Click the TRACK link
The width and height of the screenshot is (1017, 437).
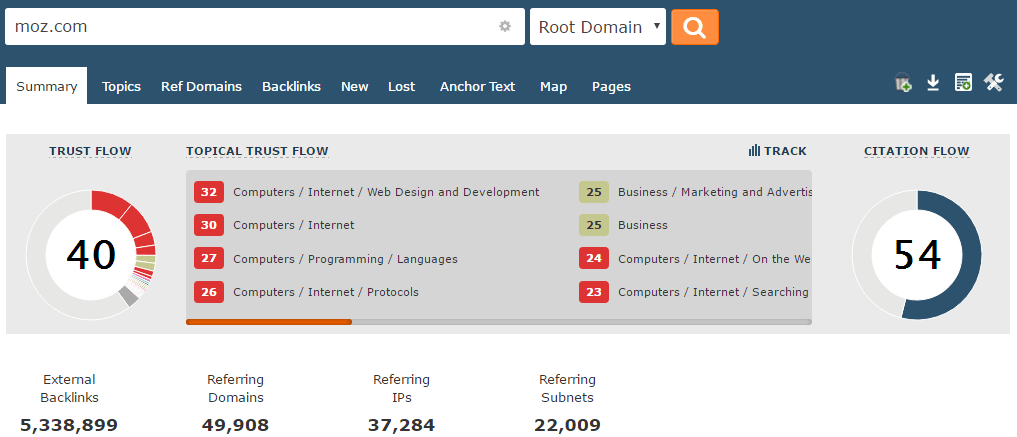coord(785,151)
